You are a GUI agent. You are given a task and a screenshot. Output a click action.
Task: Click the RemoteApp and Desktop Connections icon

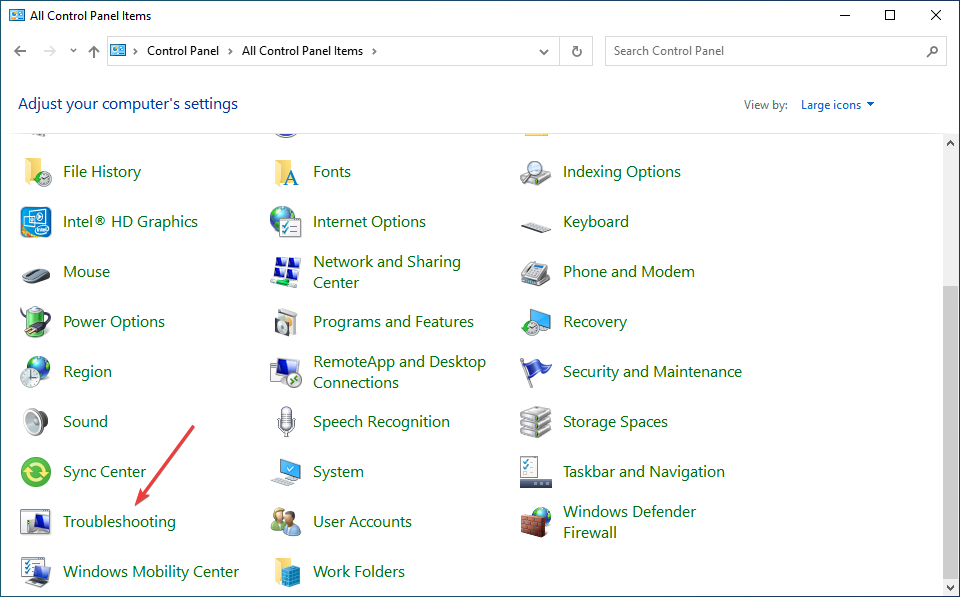286,372
